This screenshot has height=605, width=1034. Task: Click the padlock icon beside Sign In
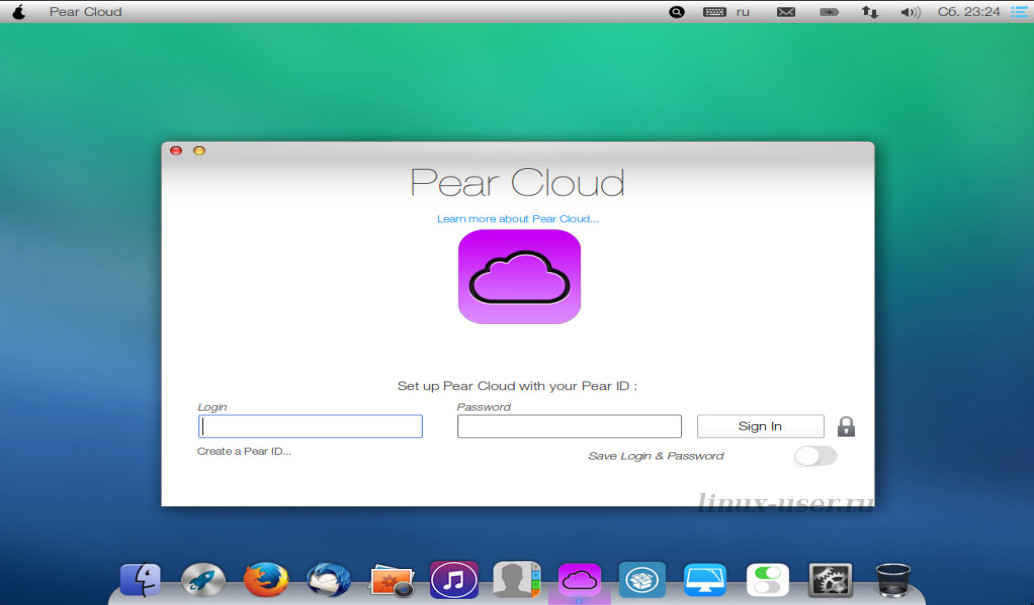pos(846,427)
